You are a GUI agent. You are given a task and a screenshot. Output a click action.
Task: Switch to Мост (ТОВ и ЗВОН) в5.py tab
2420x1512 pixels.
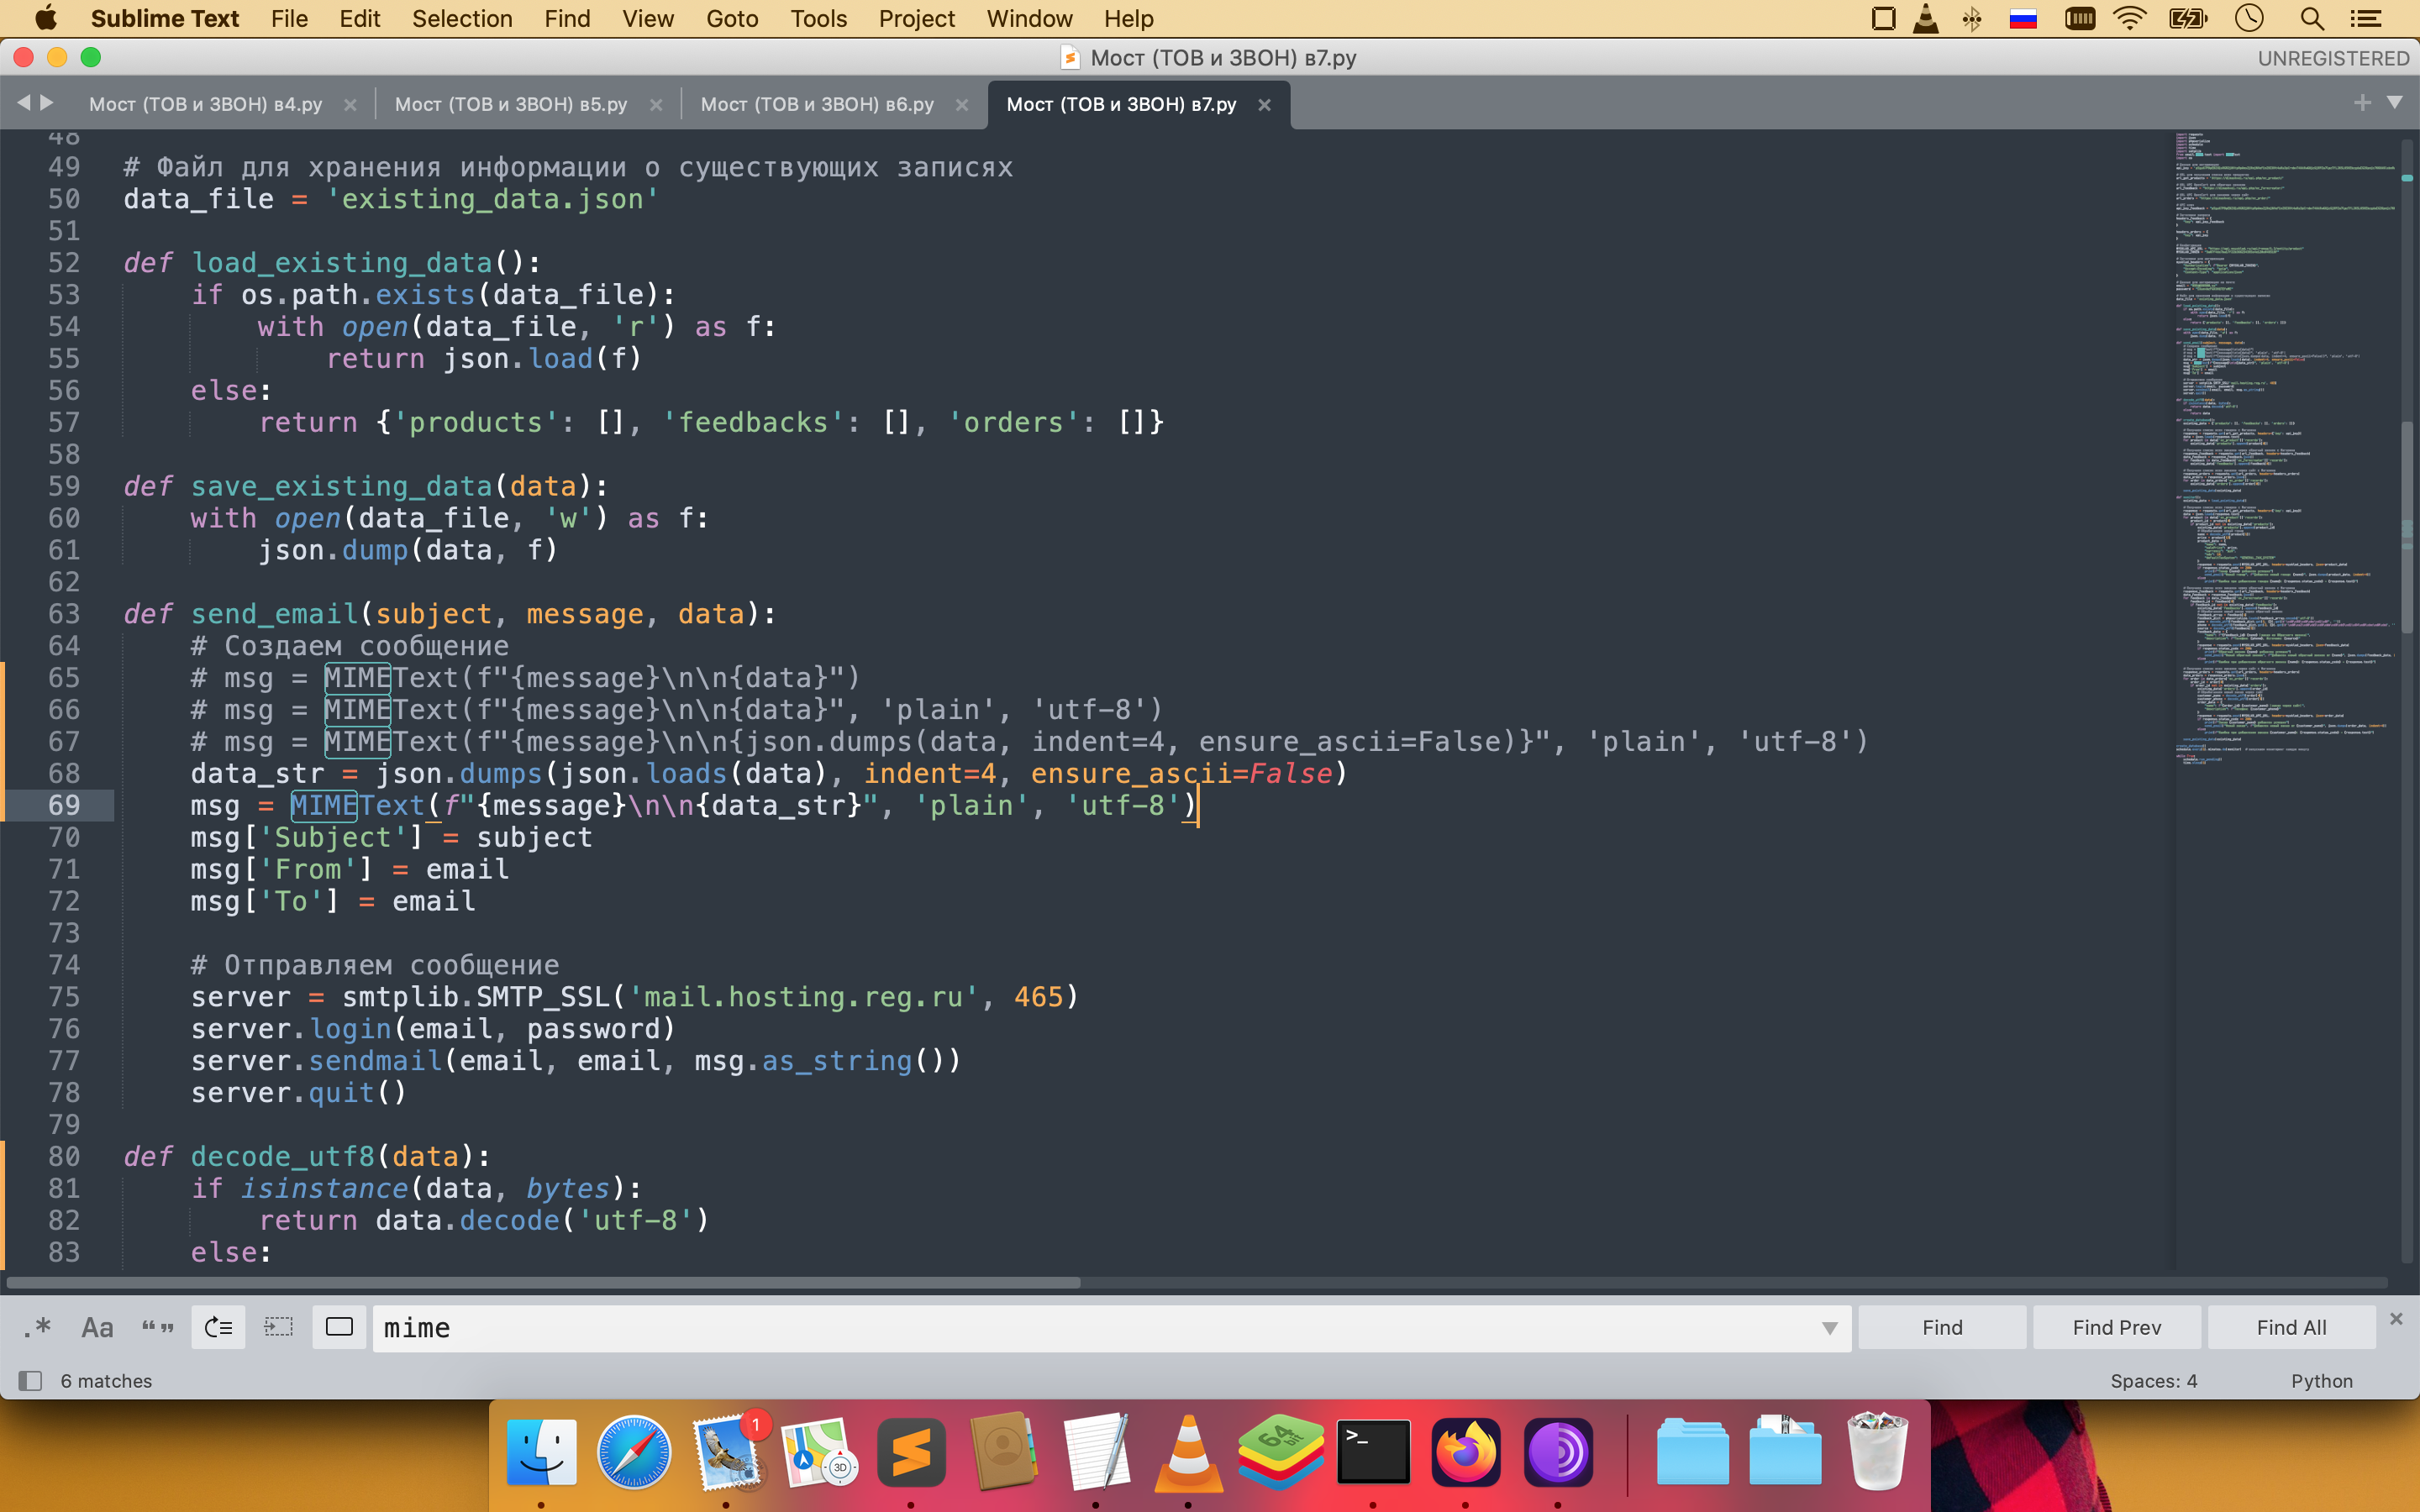click(x=511, y=104)
